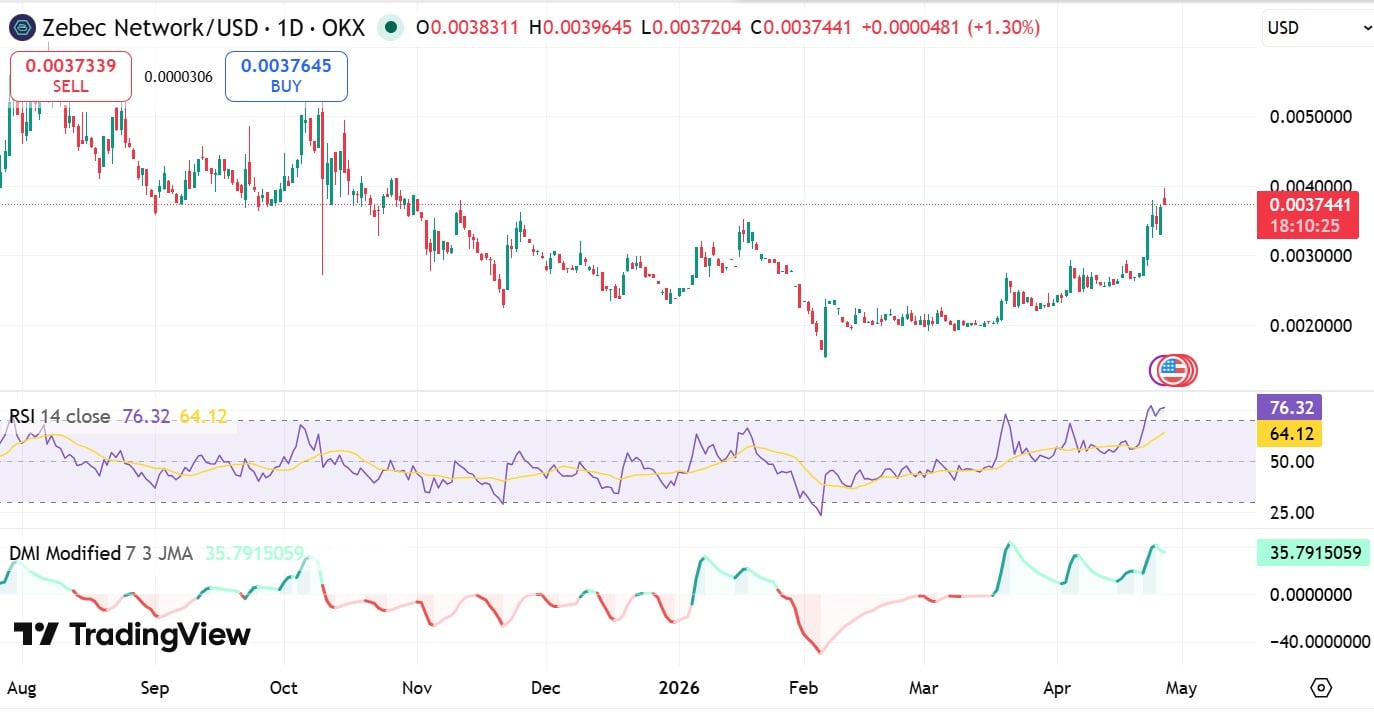The width and height of the screenshot is (1374, 715).
Task: Click the SELL button showing 0.0037339
Action: coord(70,75)
